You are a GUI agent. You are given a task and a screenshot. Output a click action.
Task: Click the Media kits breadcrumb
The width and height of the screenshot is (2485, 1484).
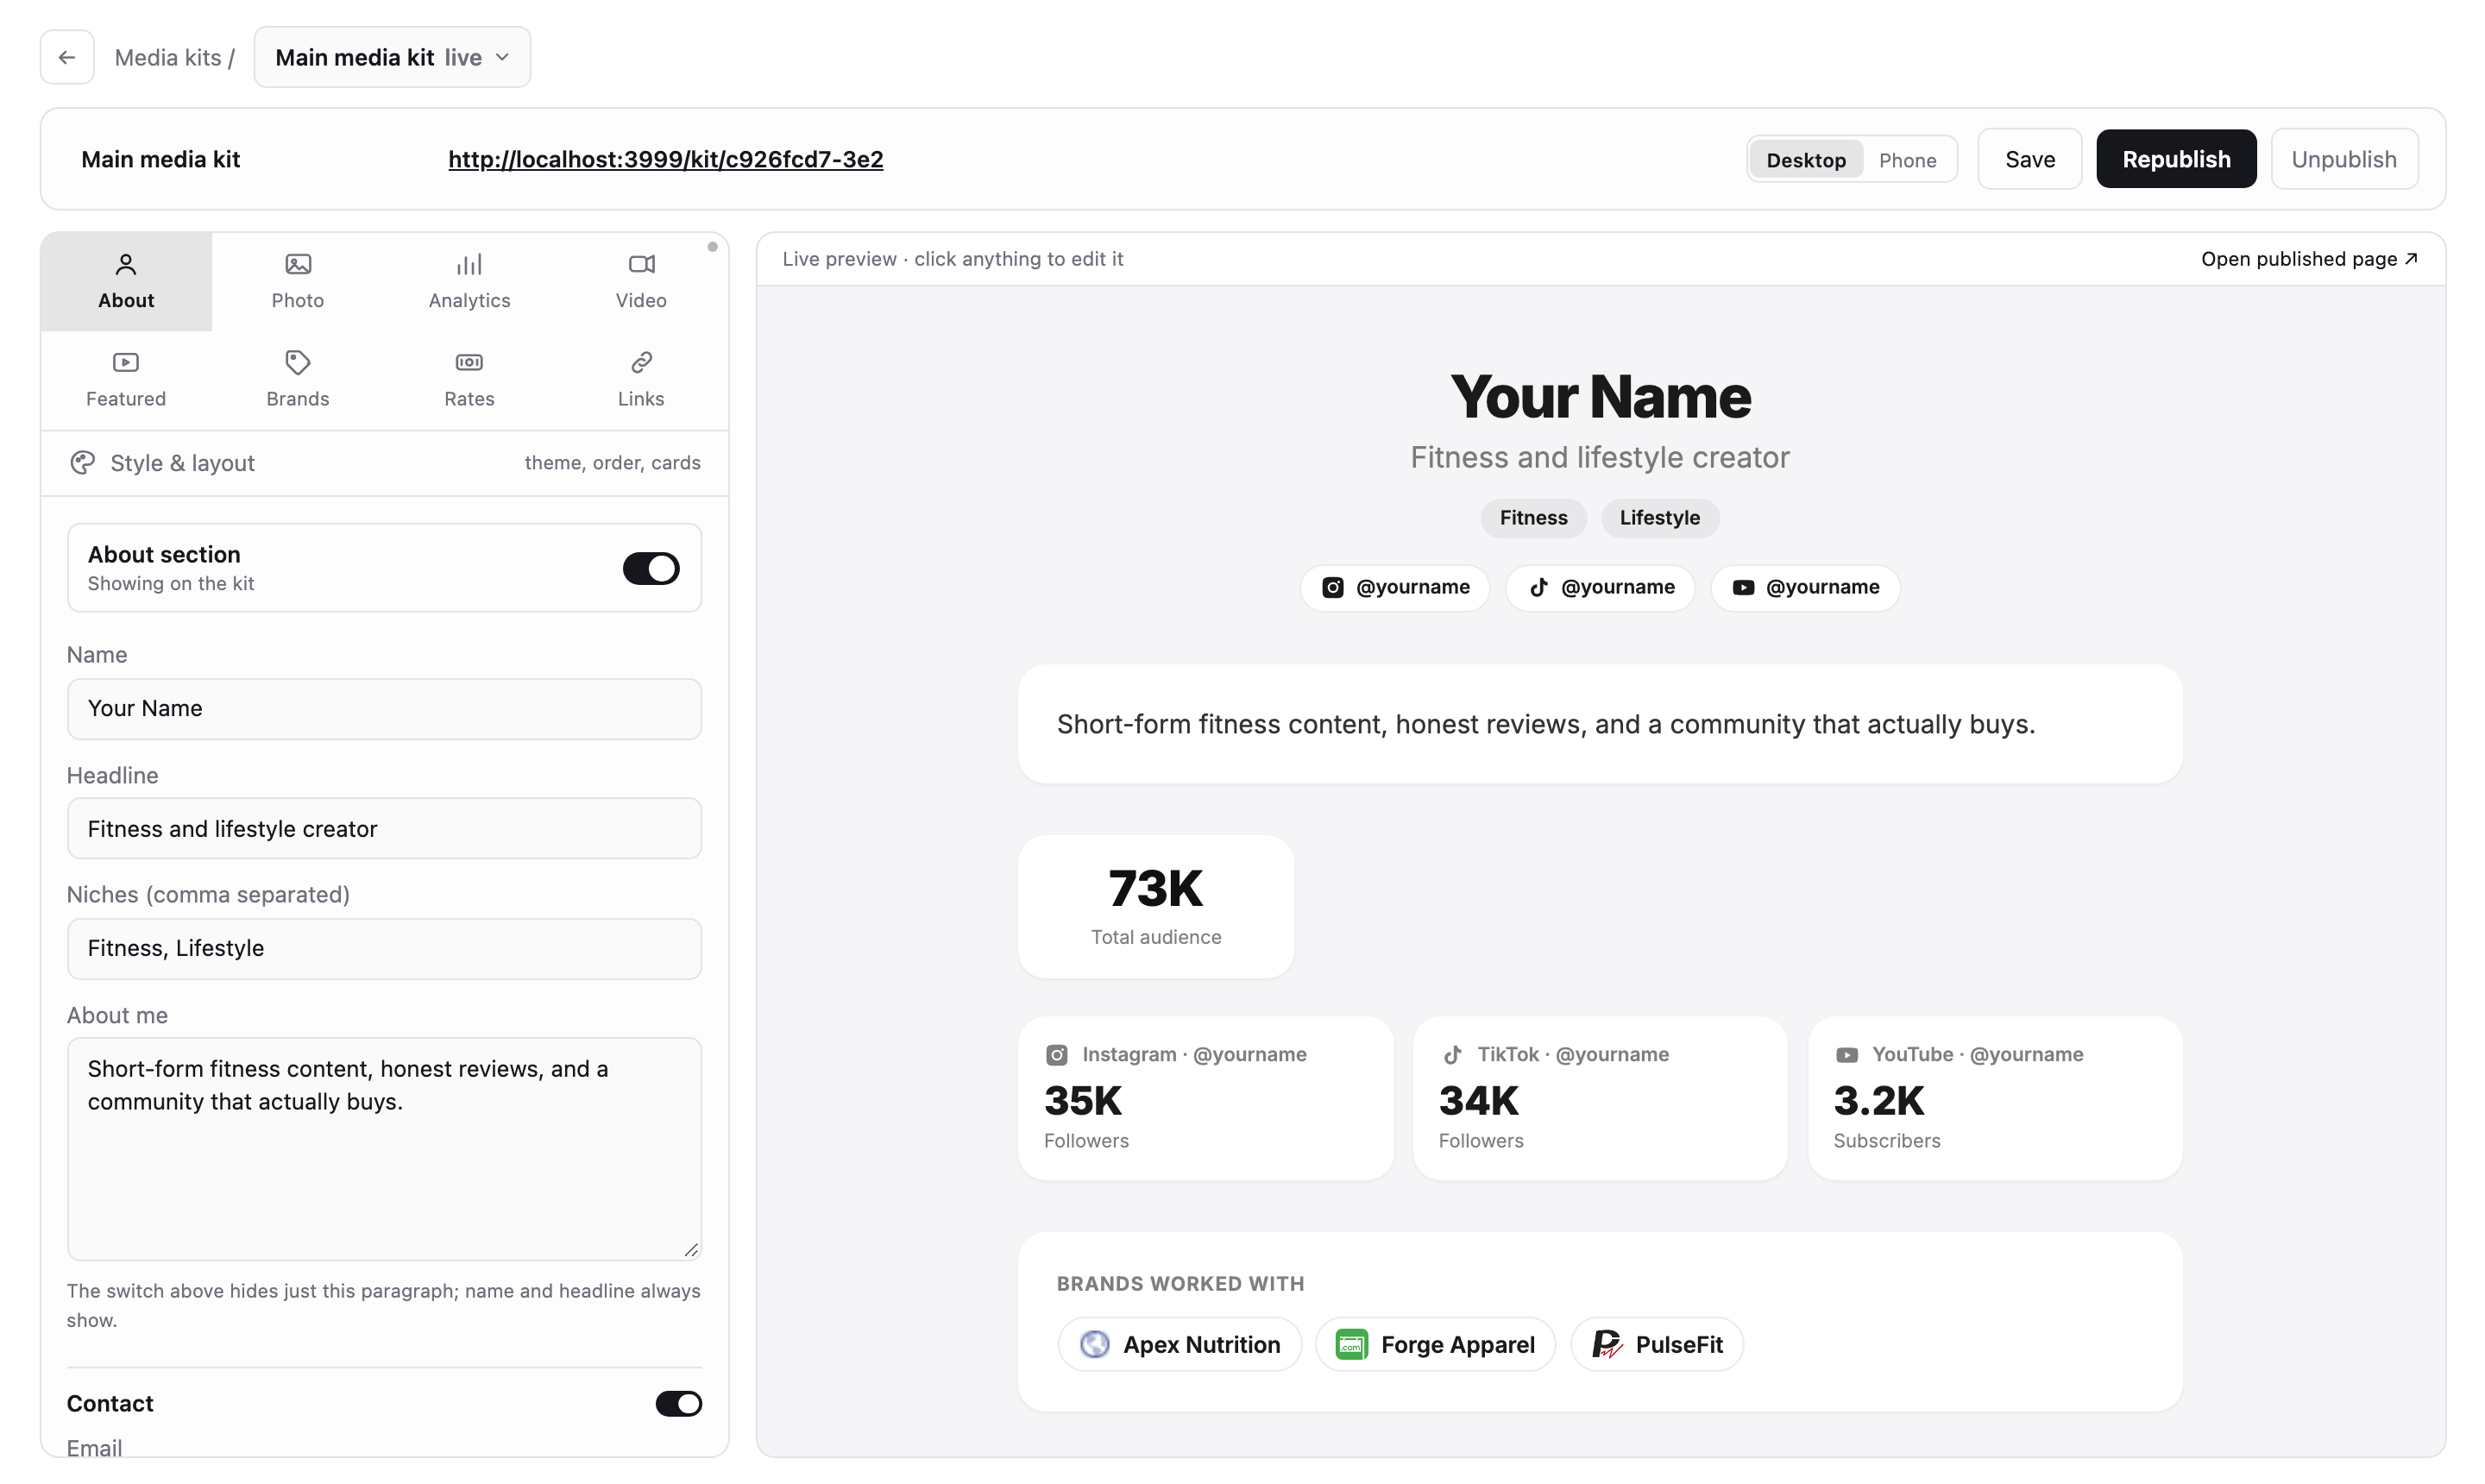(x=168, y=58)
